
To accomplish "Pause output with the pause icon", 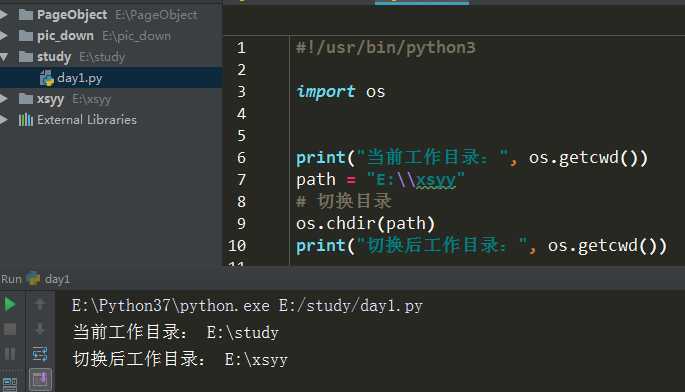I will pos(10,354).
